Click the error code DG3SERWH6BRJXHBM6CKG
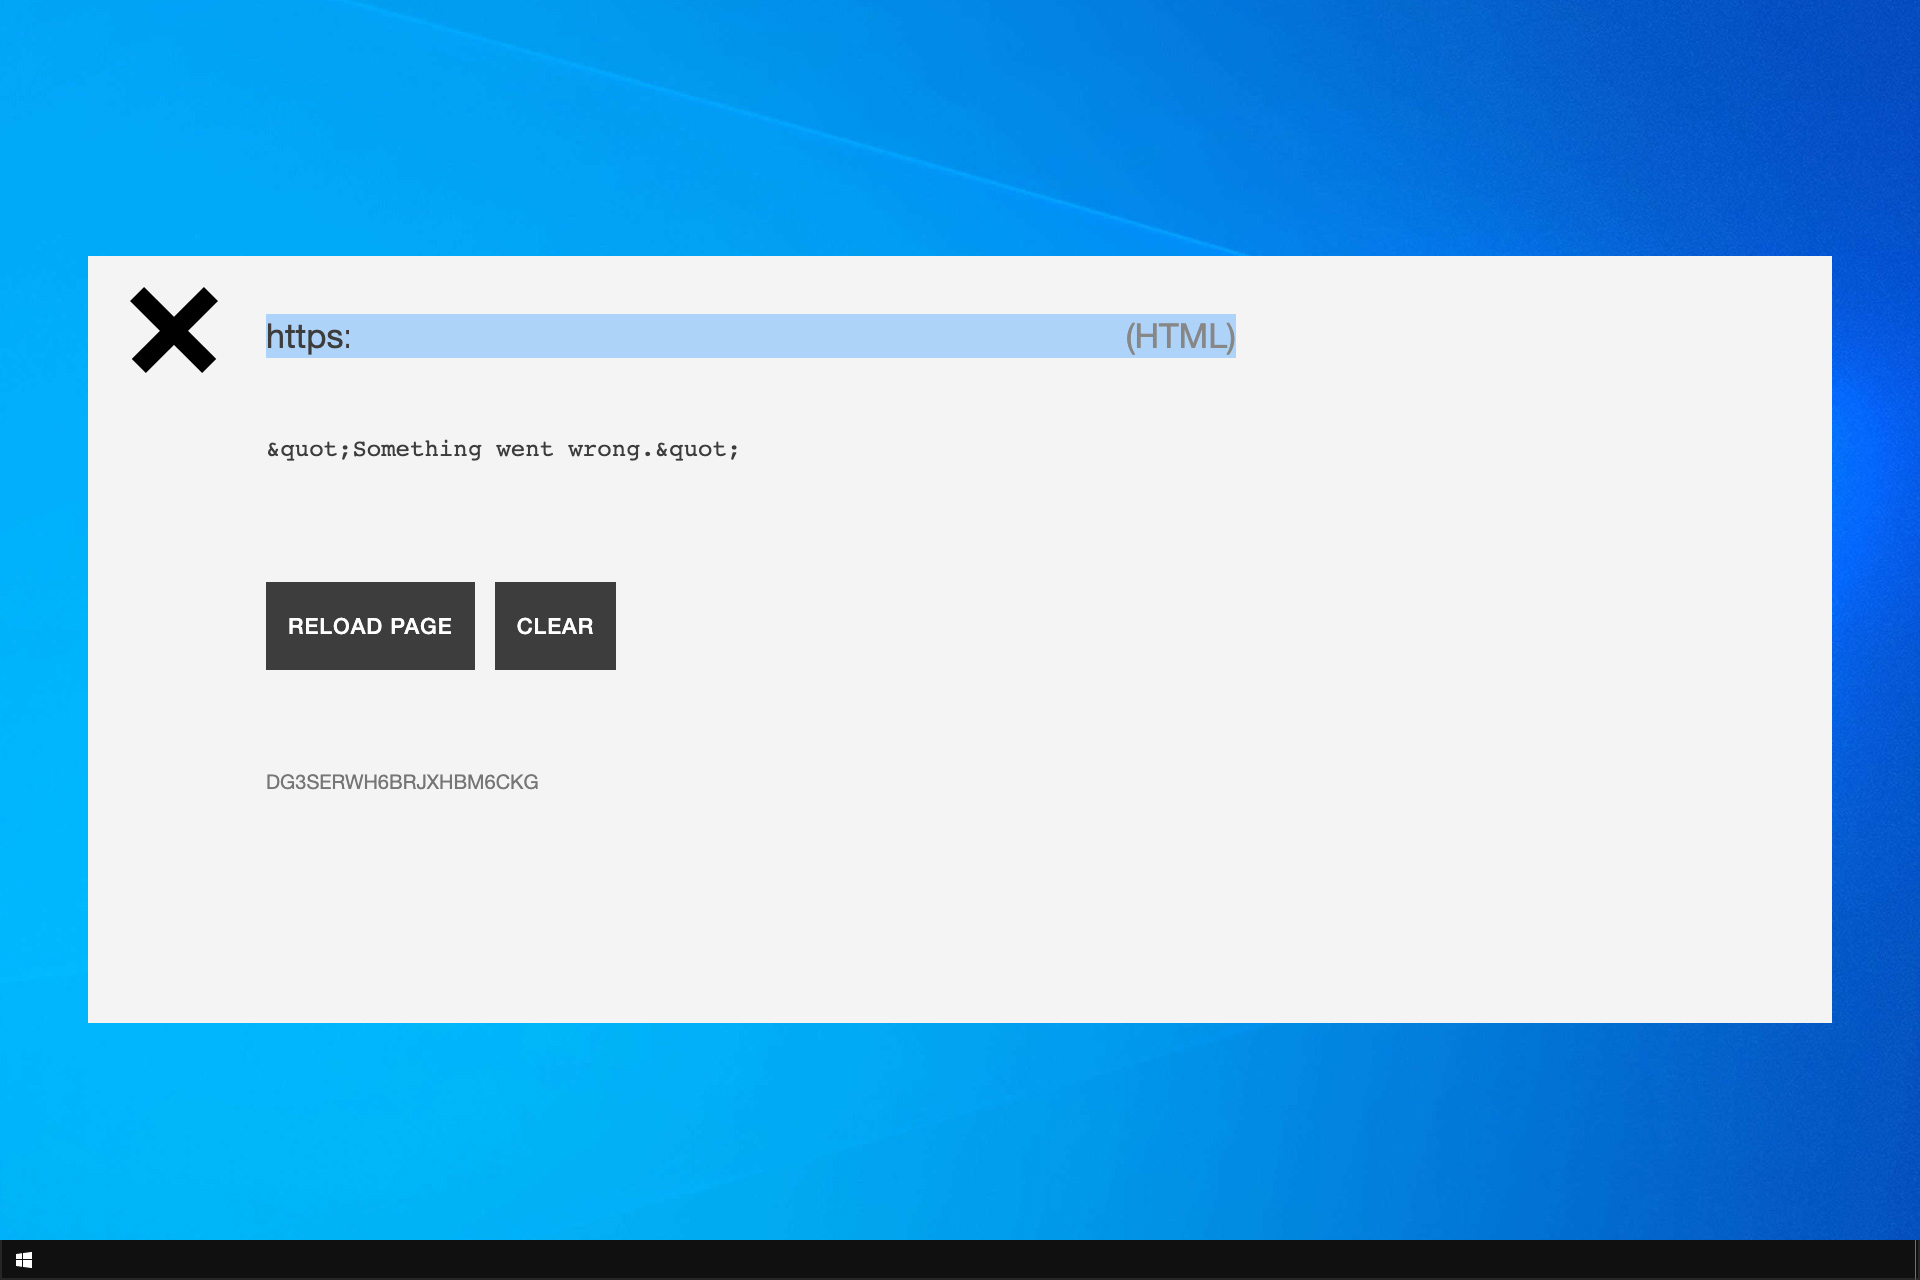Viewport: 1920px width, 1280px height. coord(402,782)
